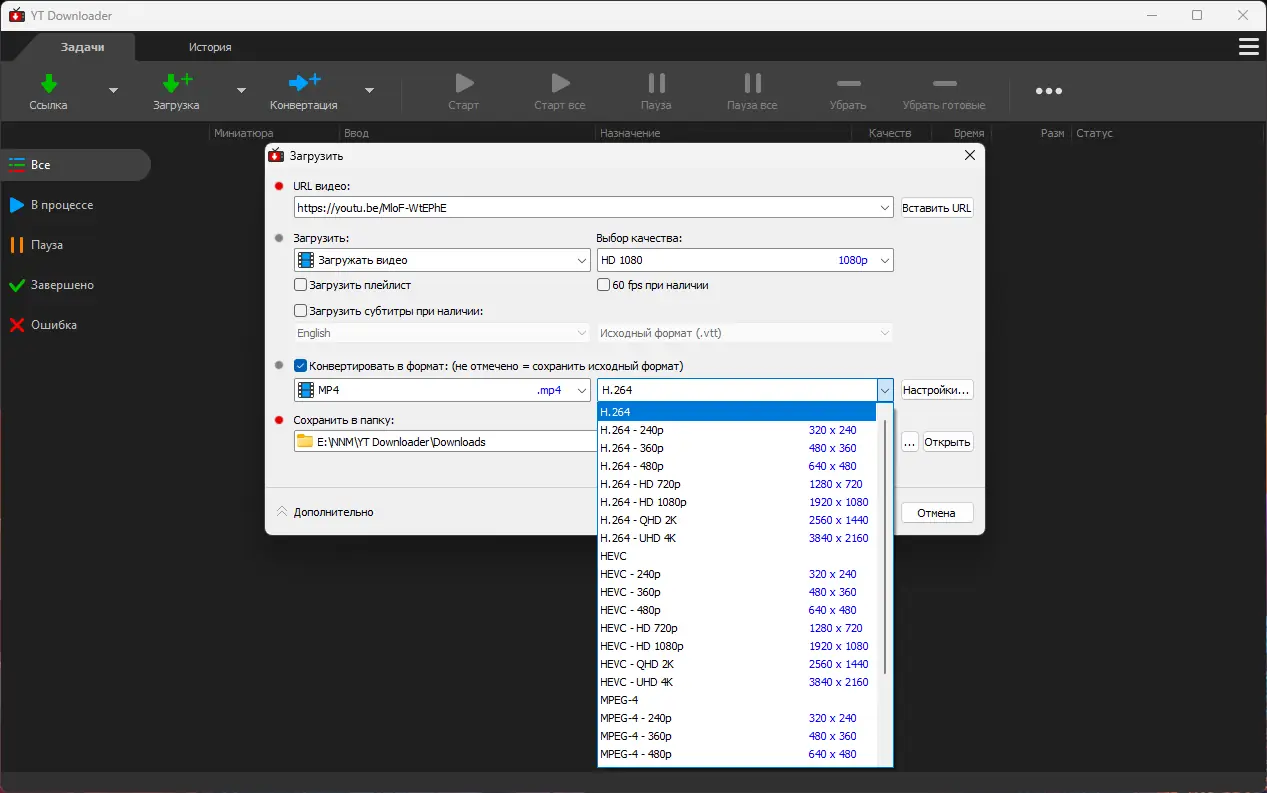Click the Сохранить в папку path field
The height and width of the screenshot is (793, 1267).
[x=445, y=442]
